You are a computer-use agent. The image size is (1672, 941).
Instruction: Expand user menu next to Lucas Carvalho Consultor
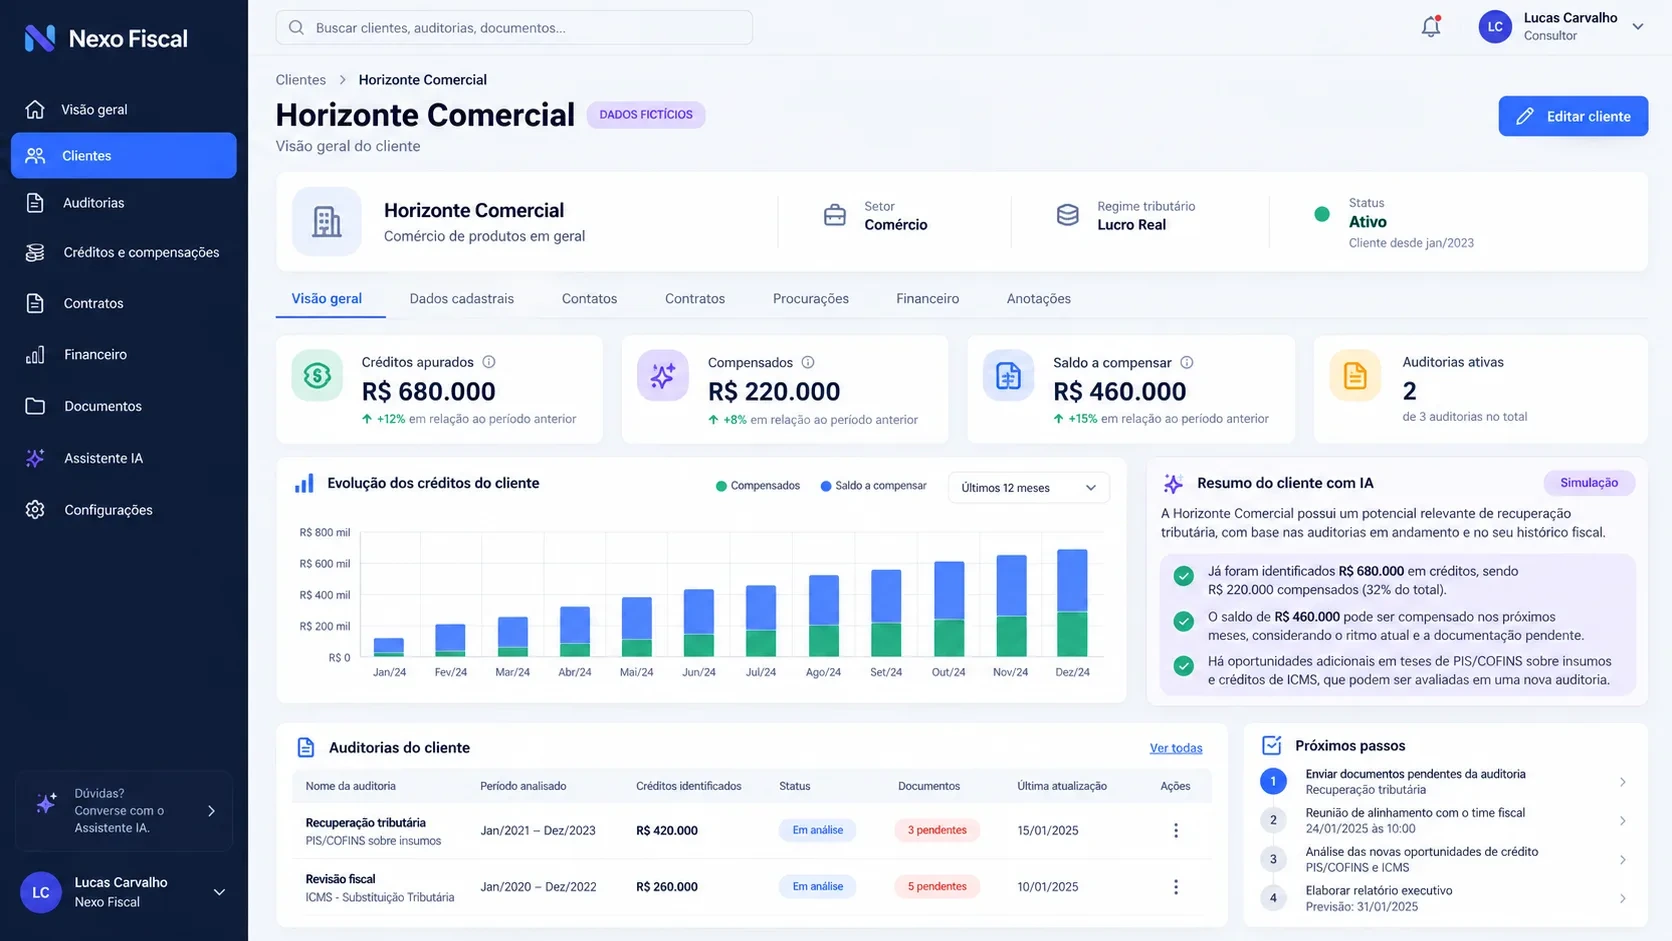pyautogui.click(x=1638, y=27)
